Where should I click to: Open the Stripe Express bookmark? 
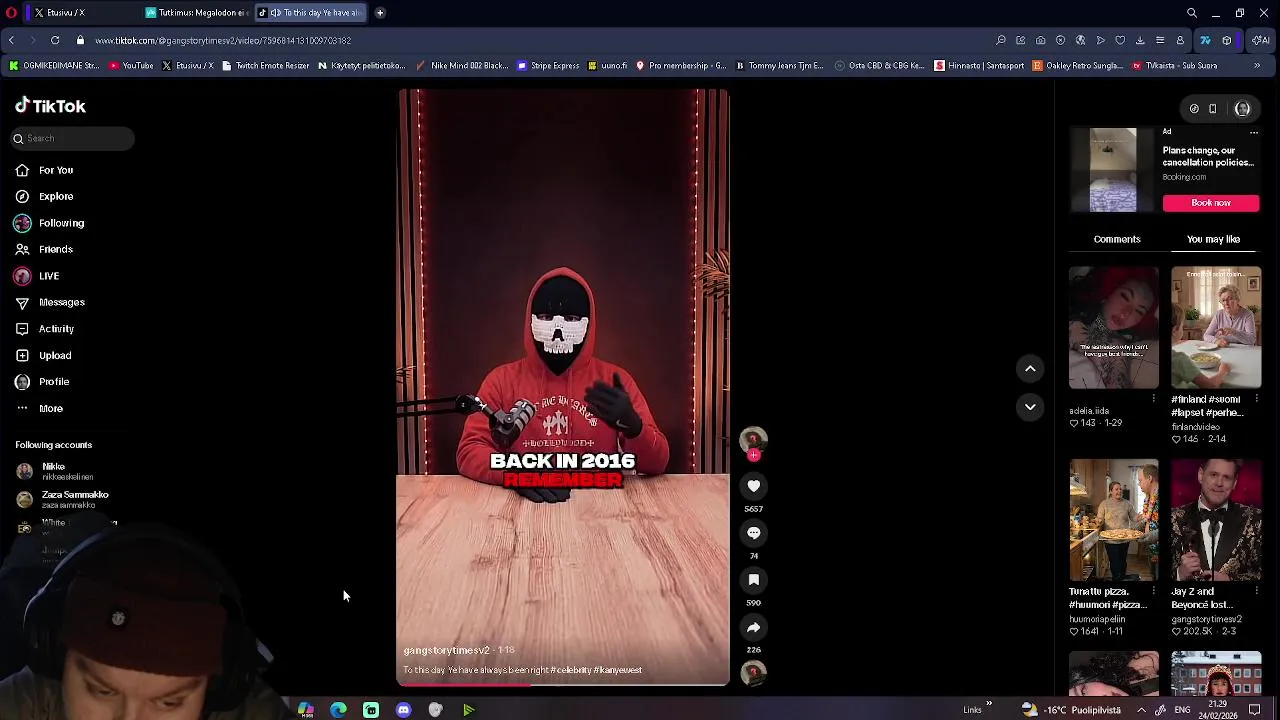548,66
